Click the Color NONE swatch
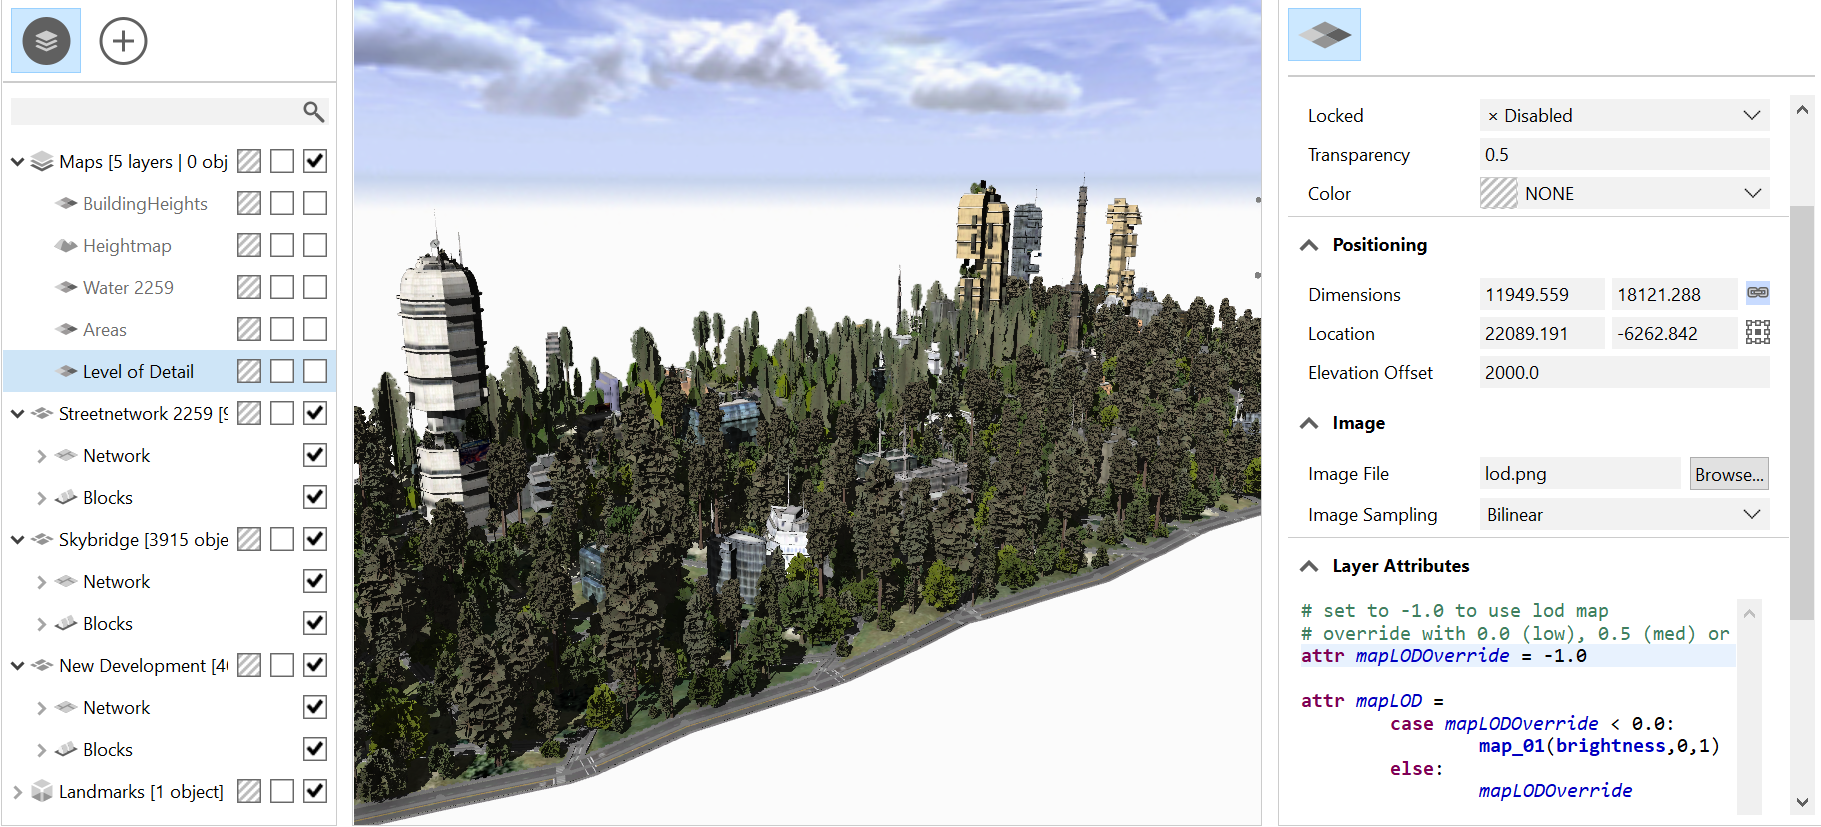The height and width of the screenshot is (827, 1821). pos(1498,194)
